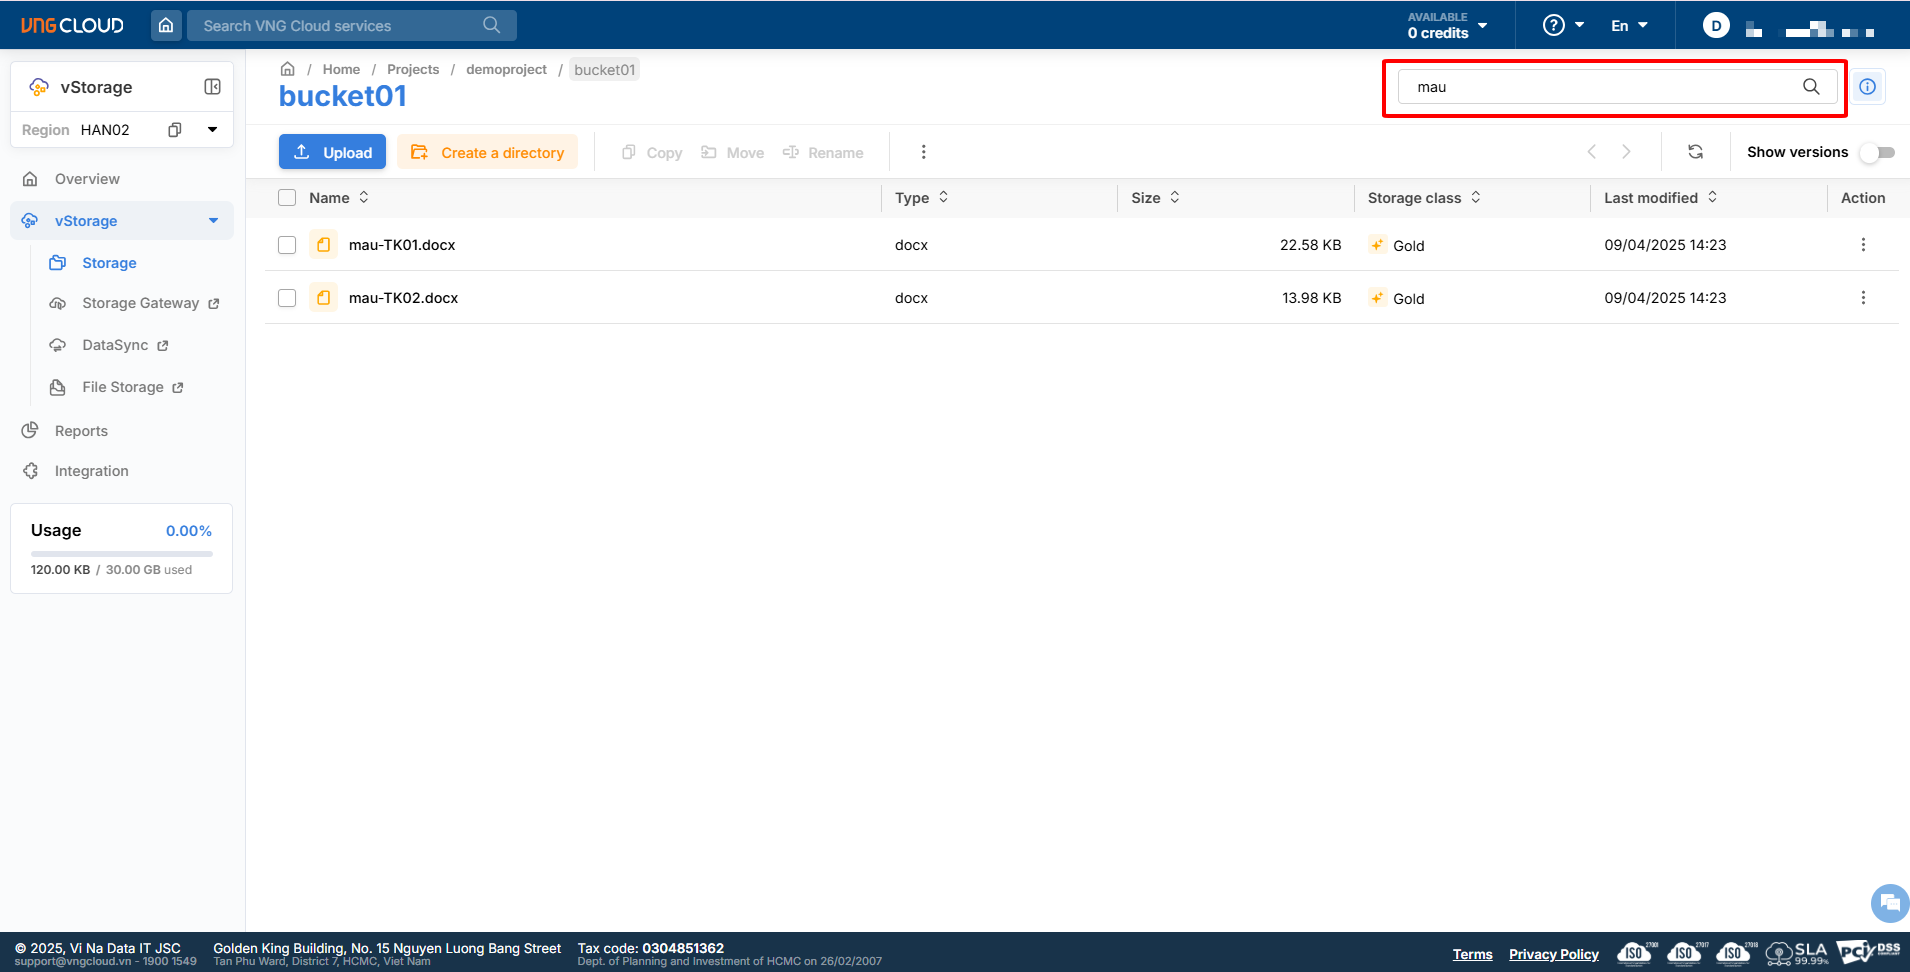
Task: Expand the En language dropdown
Action: pos(1629,26)
